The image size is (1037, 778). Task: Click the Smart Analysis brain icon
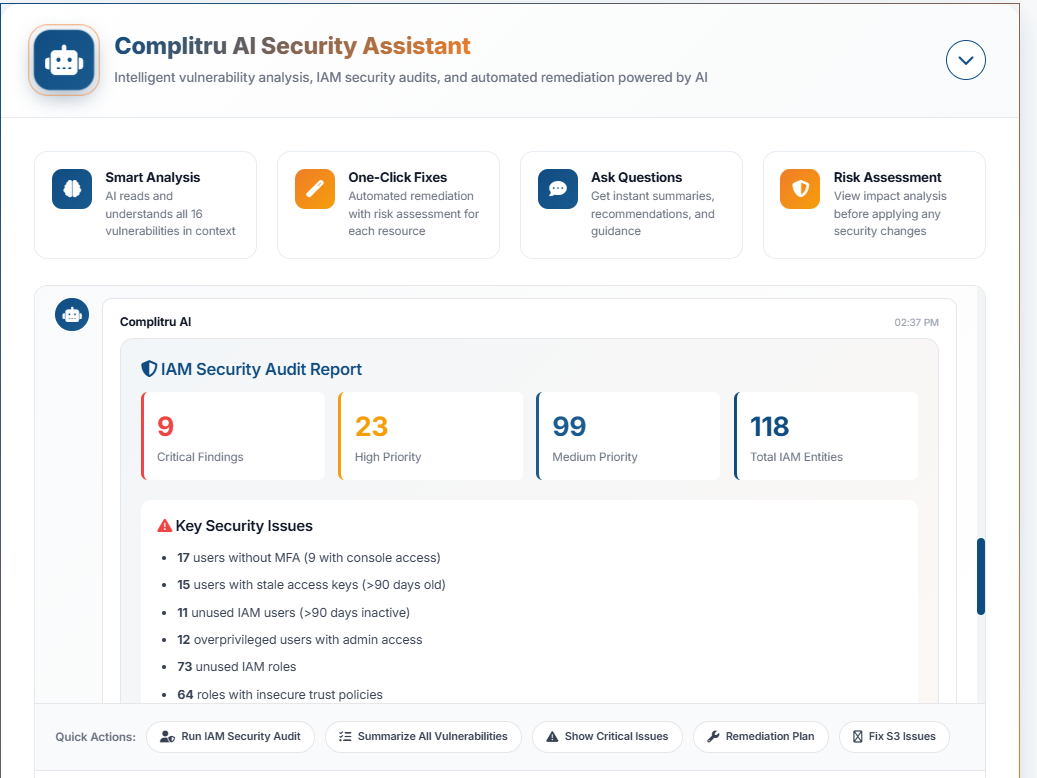[72, 189]
